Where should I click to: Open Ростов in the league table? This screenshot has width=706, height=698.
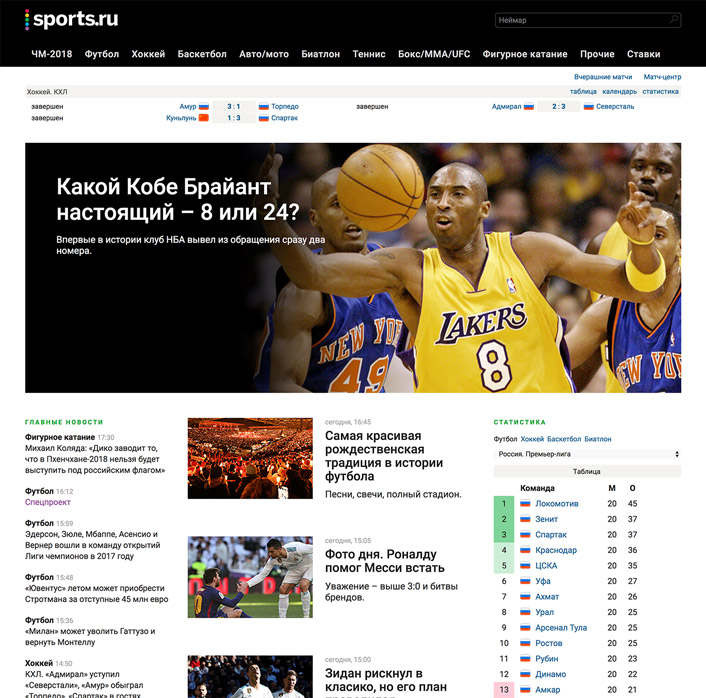click(549, 644)
